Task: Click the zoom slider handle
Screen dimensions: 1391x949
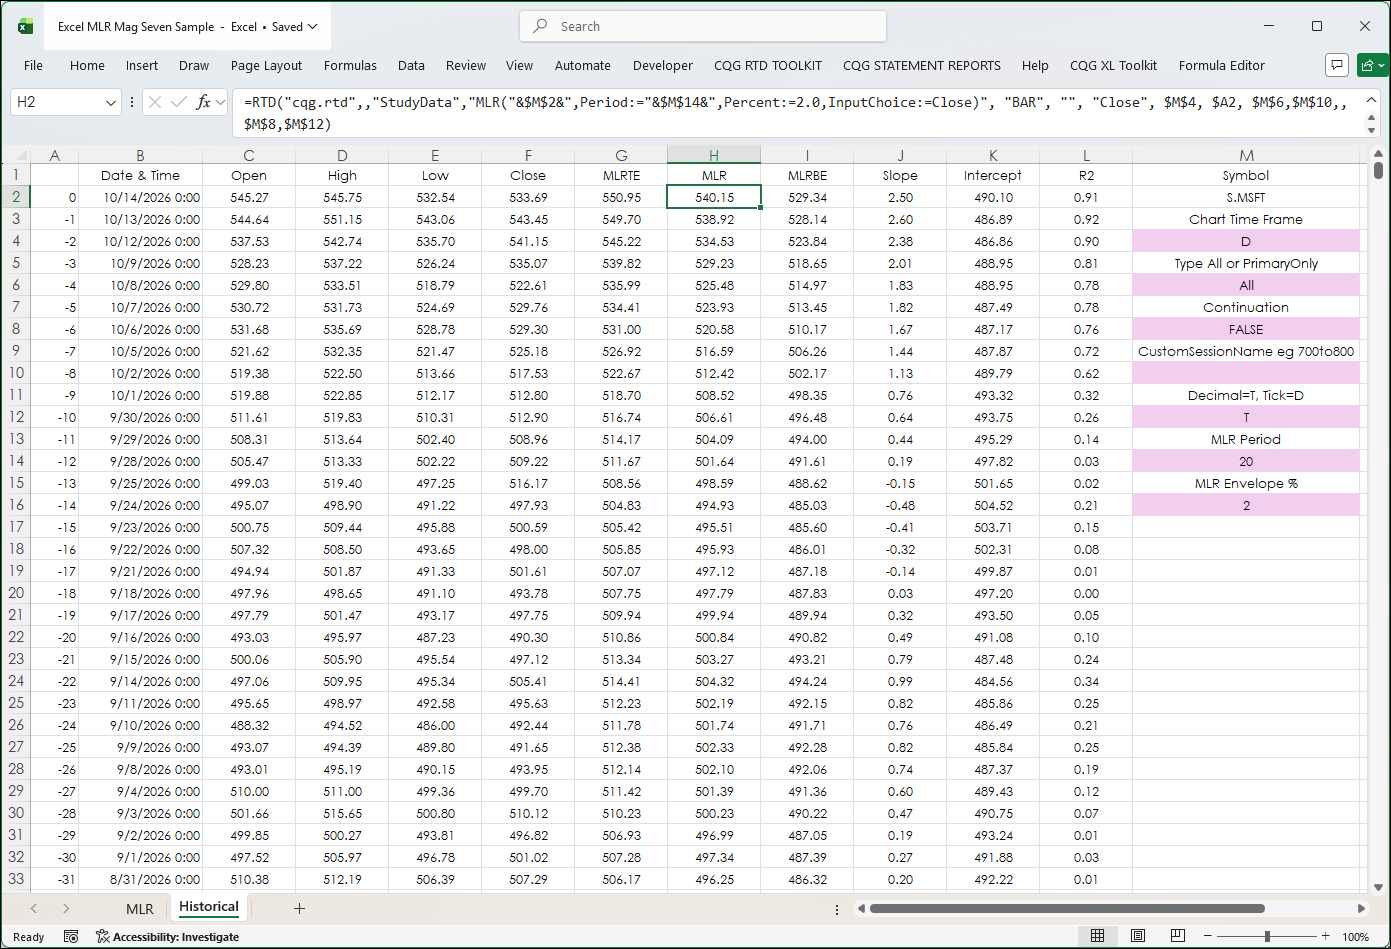Action: (x=1267, y=937)
